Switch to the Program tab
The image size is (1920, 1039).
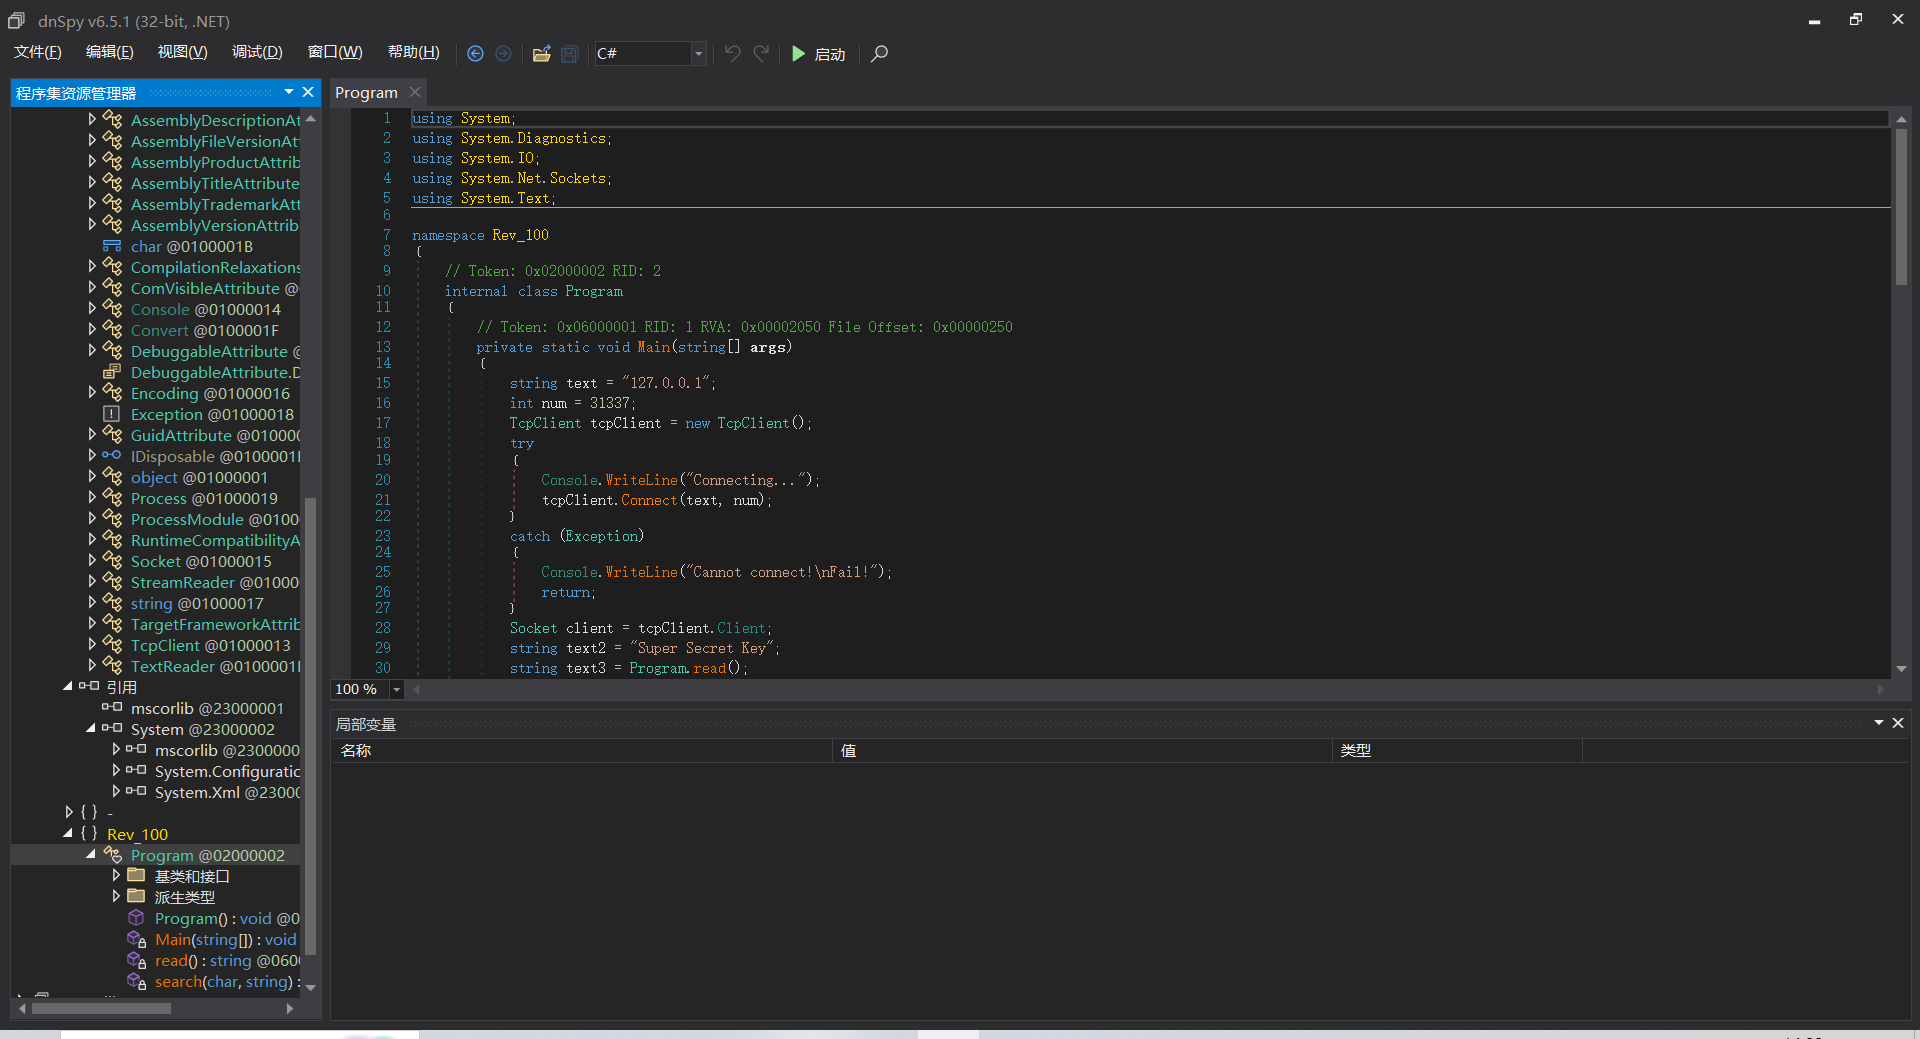(366, 92)
